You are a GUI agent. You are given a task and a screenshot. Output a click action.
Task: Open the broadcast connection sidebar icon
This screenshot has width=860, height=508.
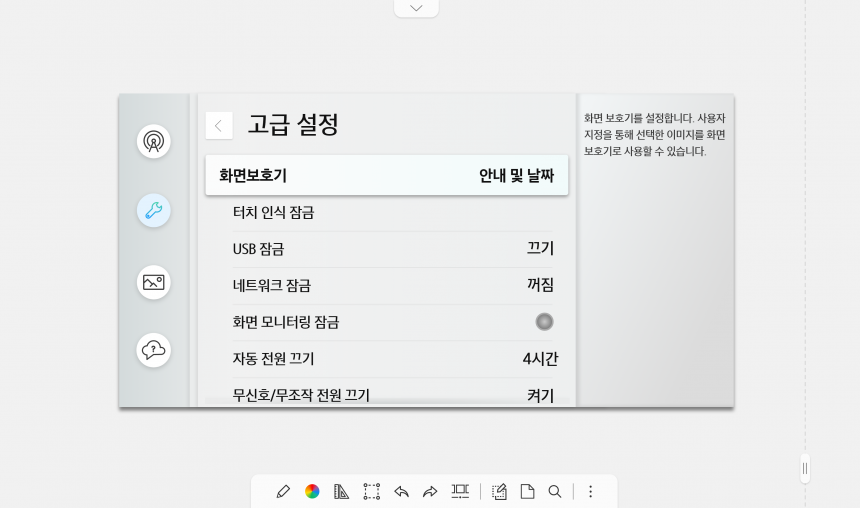[x=154, y=142]
